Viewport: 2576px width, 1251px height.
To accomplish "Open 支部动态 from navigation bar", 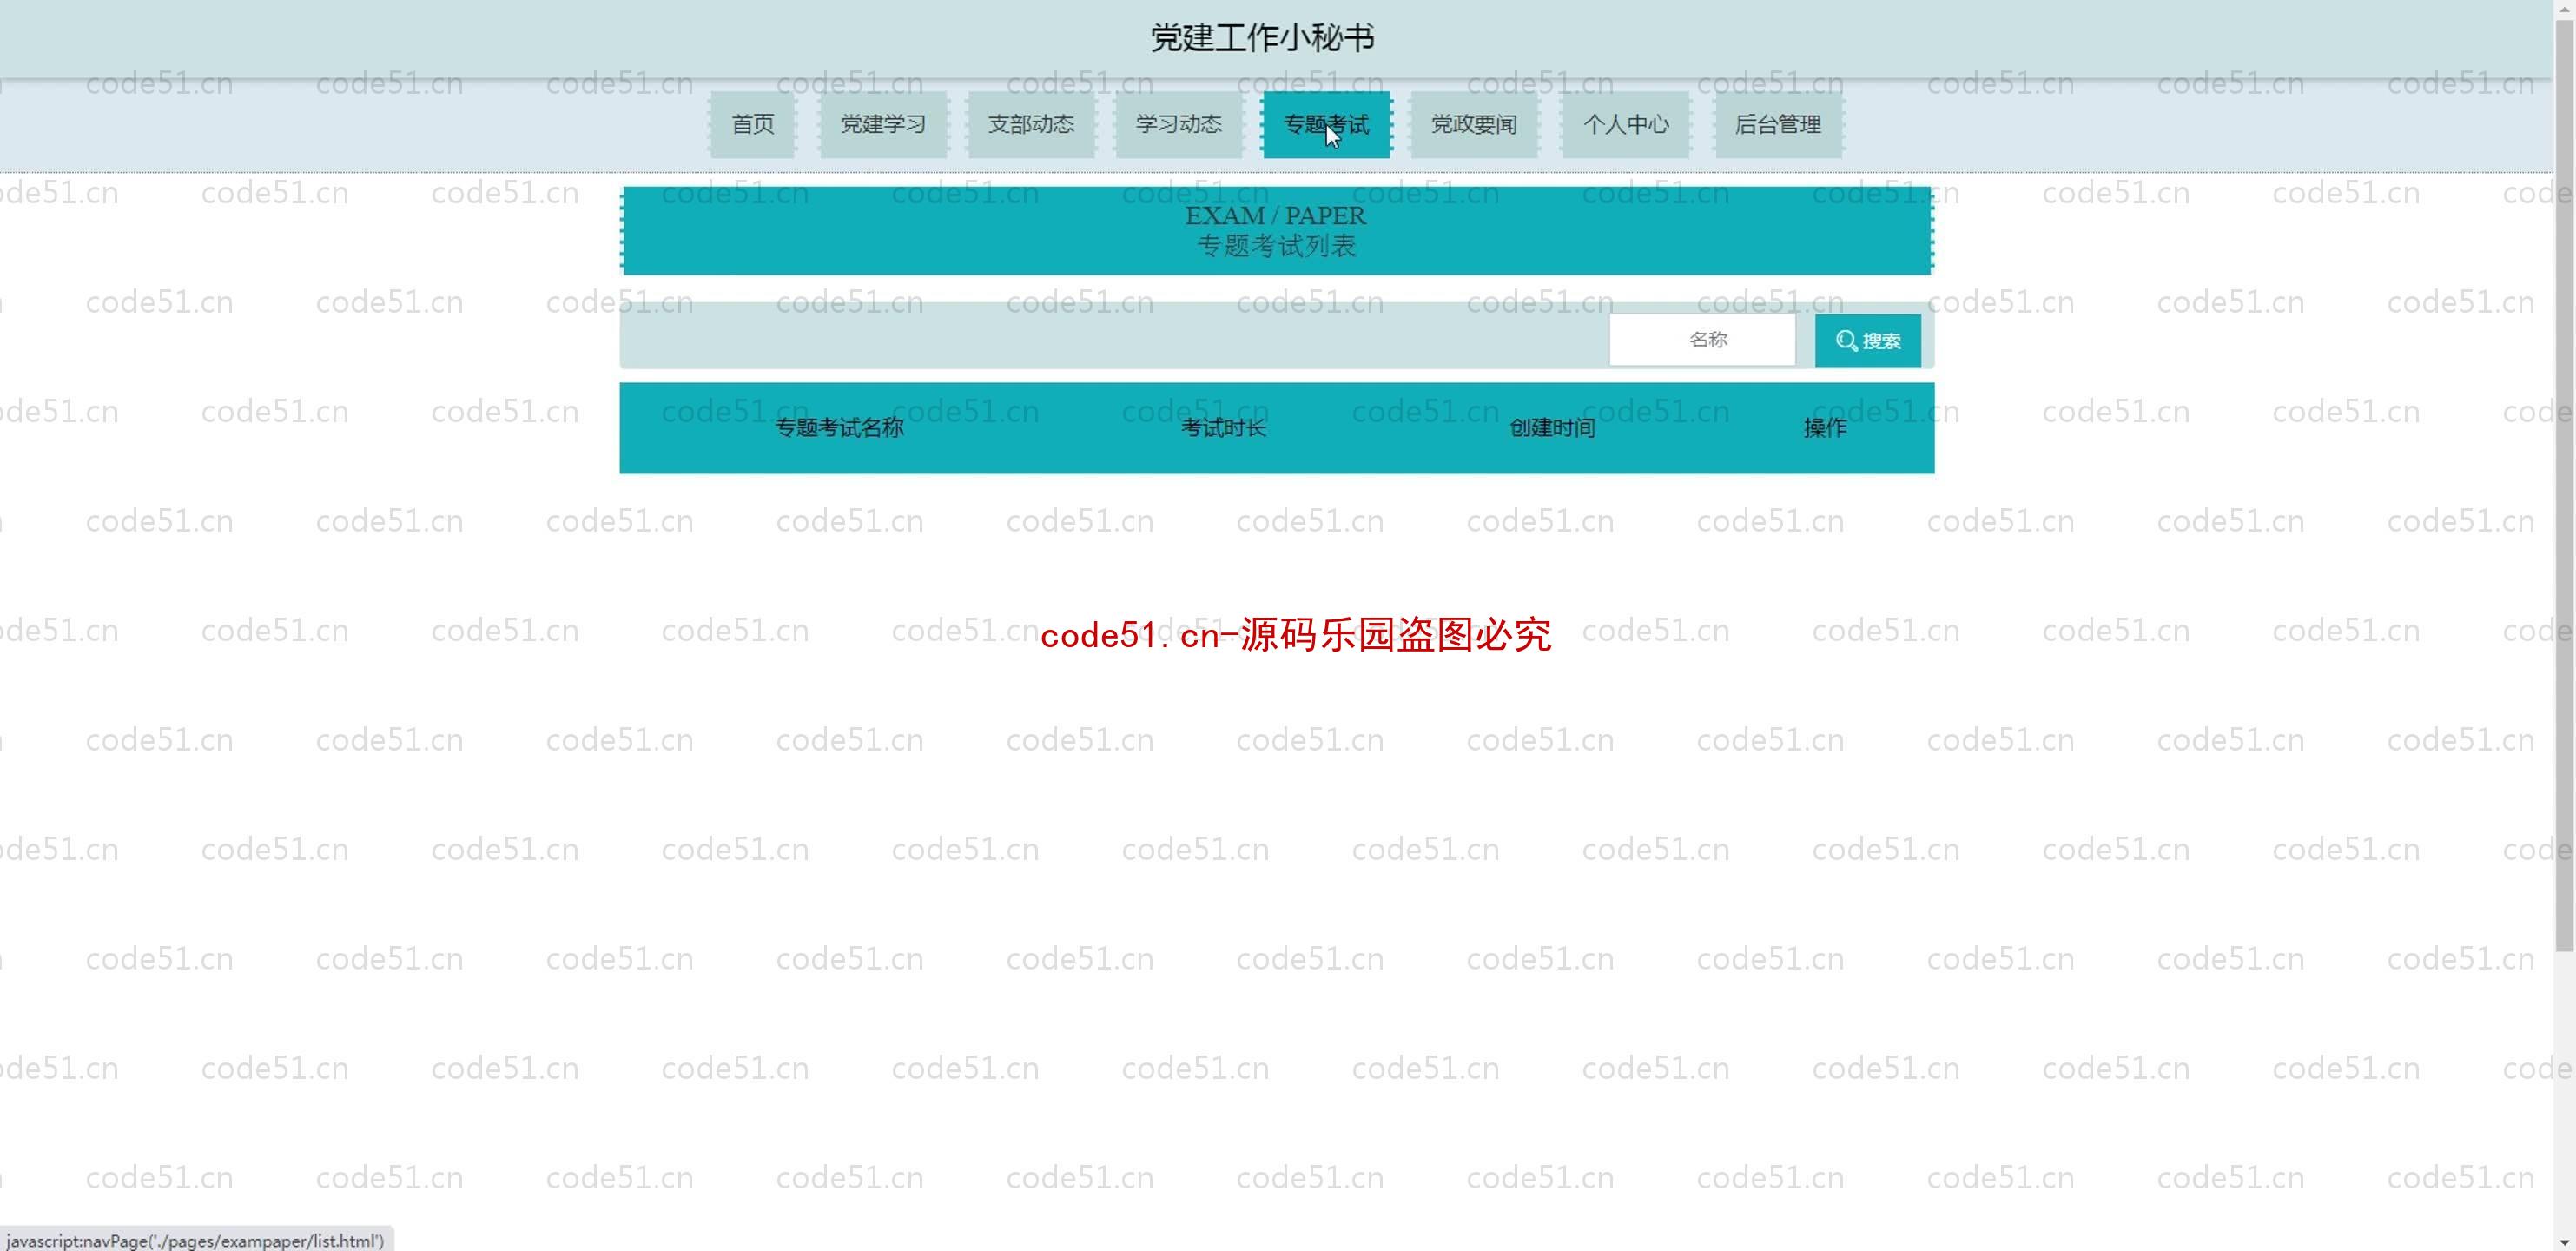I will [1031, 125].
